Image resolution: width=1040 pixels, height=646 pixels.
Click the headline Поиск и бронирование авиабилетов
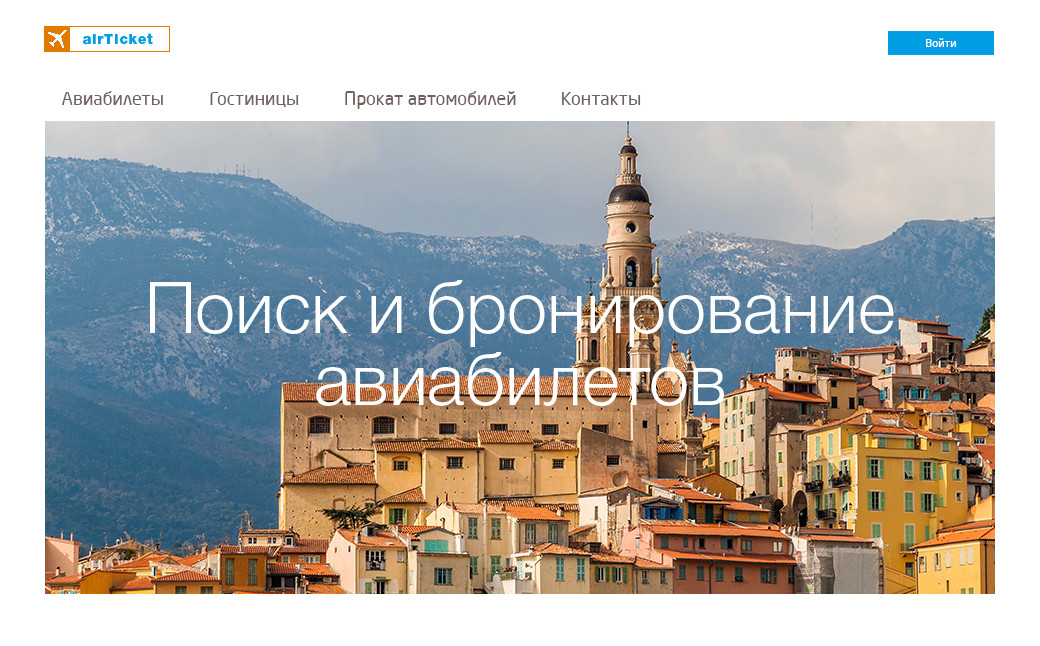521,344
